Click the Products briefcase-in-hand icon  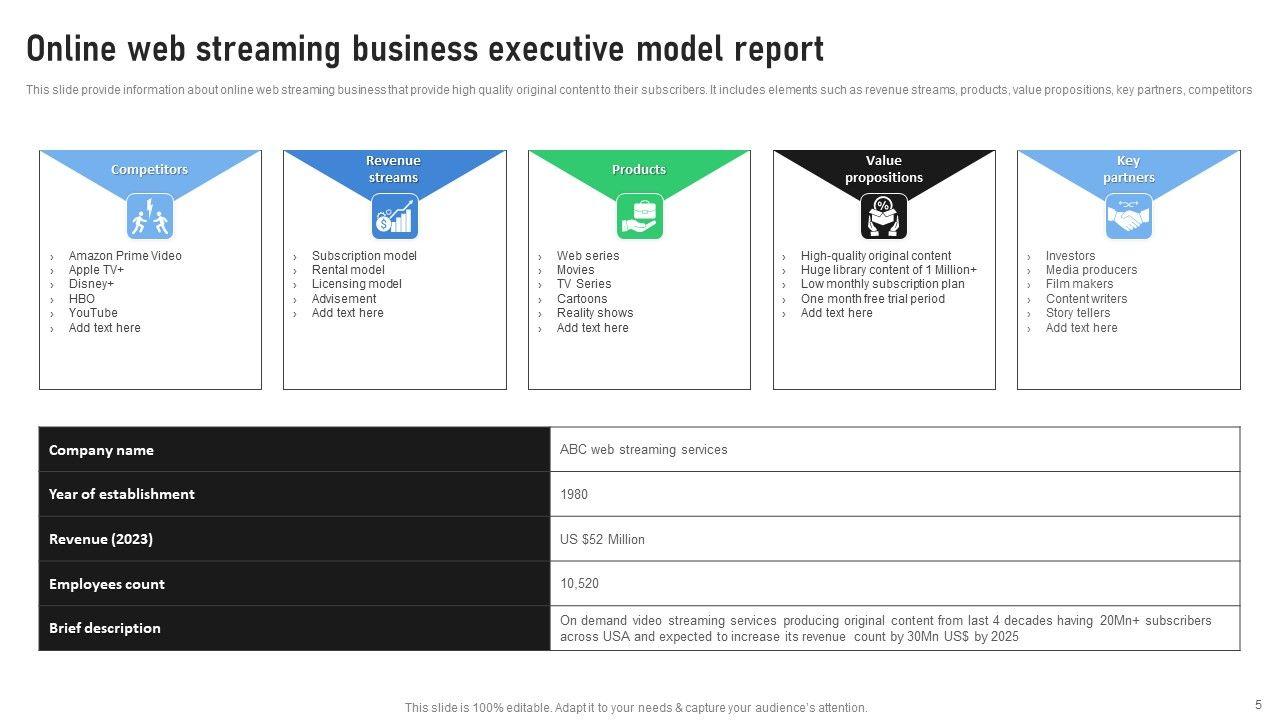(x=639, y=217)
